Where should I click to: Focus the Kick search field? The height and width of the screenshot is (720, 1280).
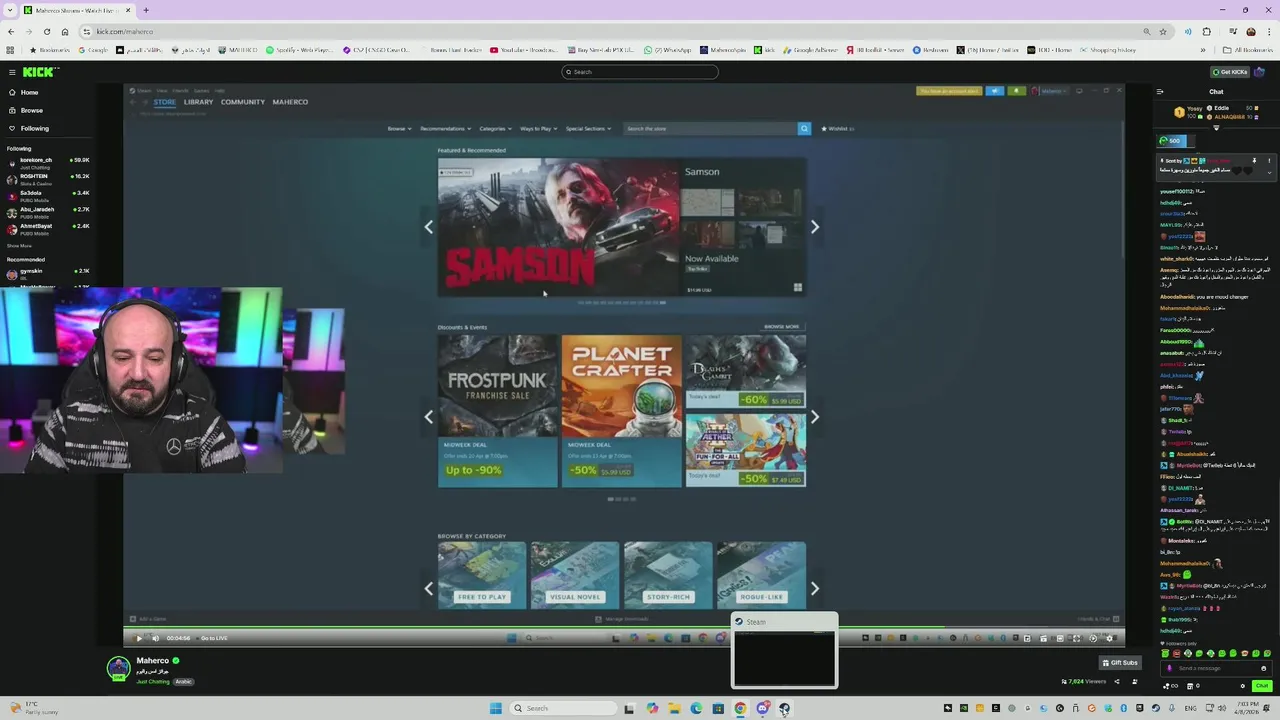tap(640, 72)
